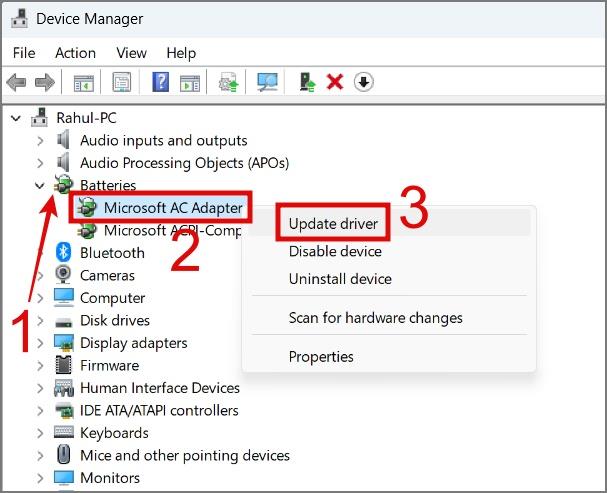Expand the Computer category

pos(40,298)
